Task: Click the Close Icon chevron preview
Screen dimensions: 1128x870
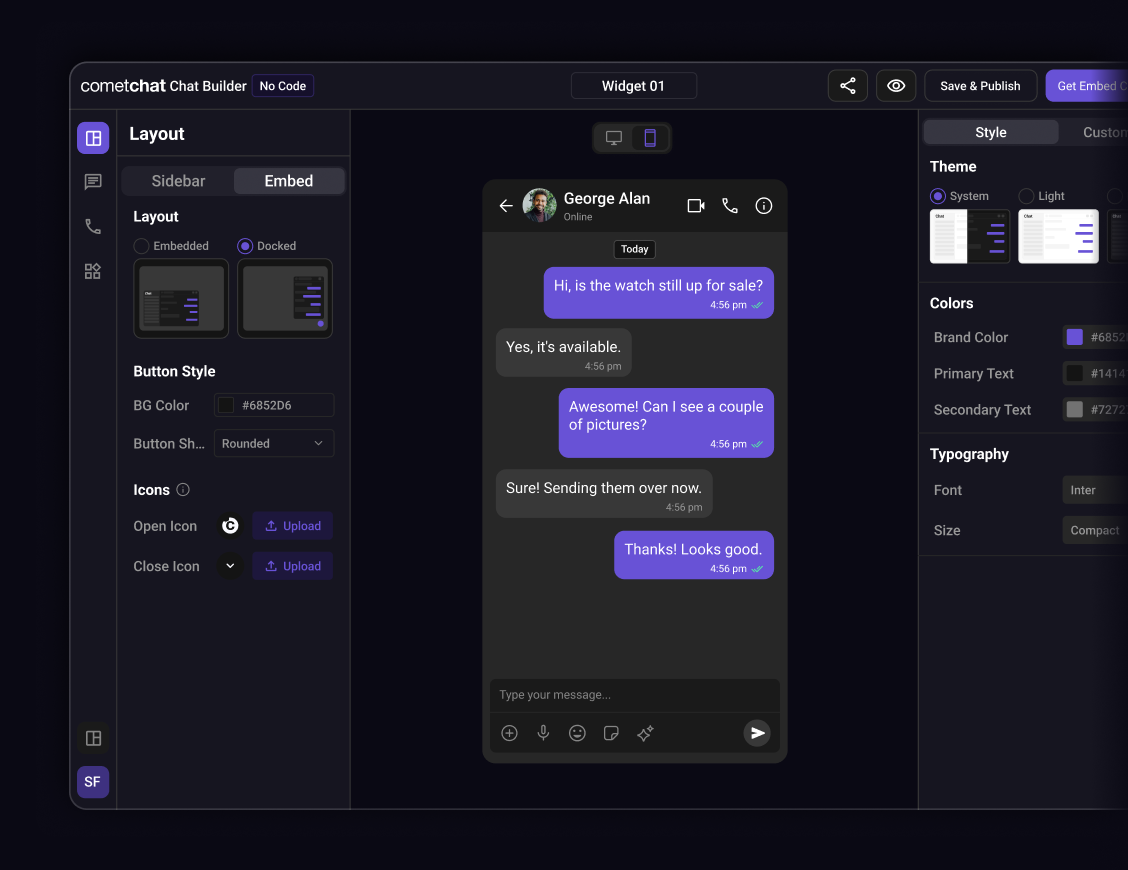Action: click(230, 566)
